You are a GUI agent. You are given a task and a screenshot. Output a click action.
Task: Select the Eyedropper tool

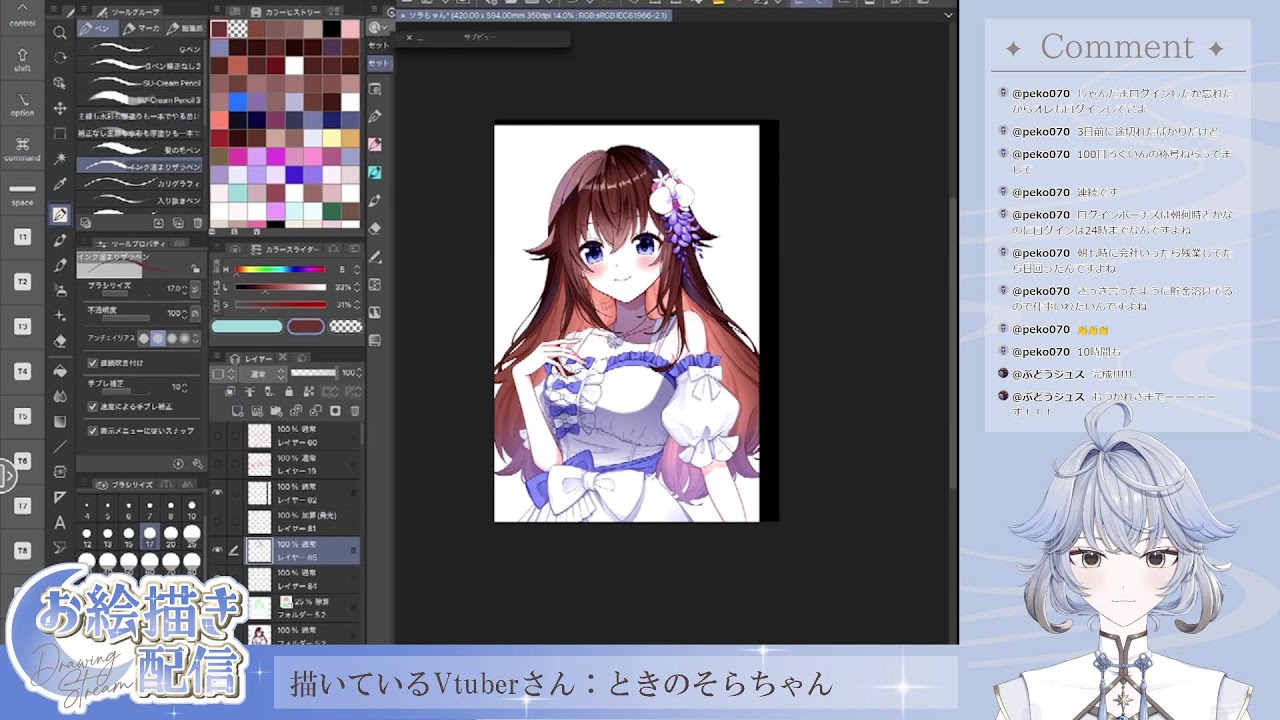[x=60, y=185]
